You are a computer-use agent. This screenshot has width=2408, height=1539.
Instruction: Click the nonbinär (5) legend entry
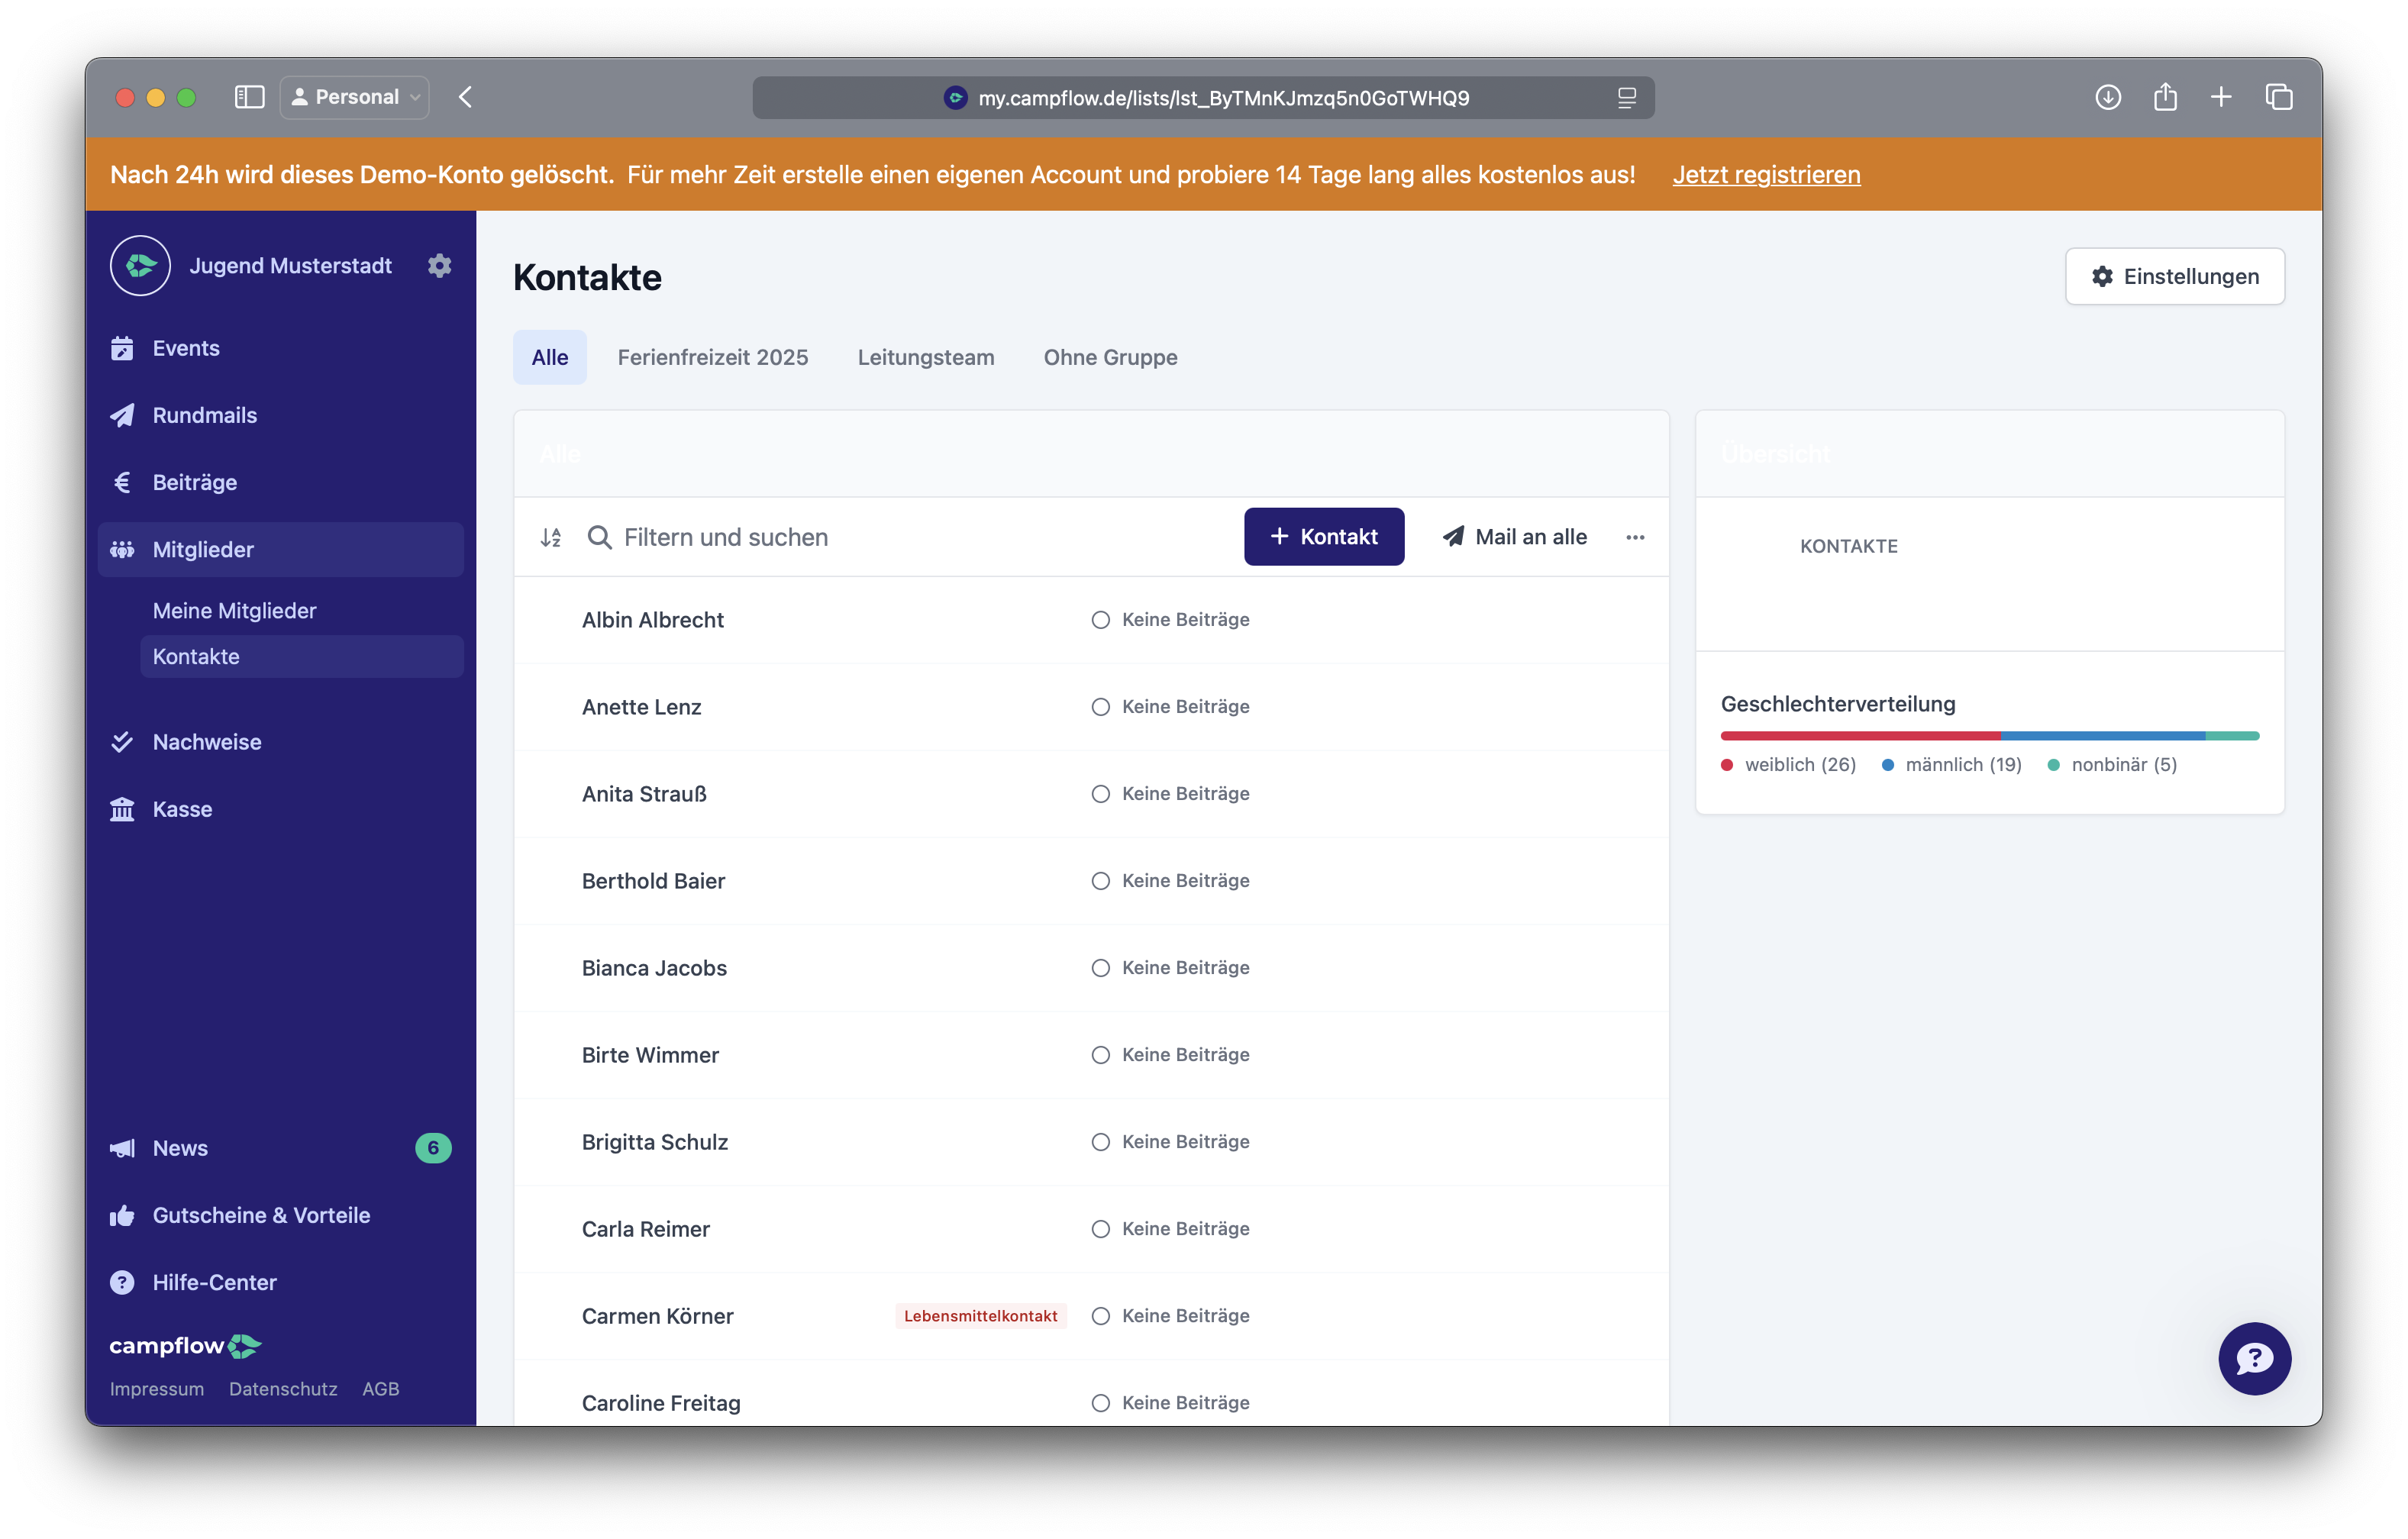pyautogui.click(x=2112, y=765)
